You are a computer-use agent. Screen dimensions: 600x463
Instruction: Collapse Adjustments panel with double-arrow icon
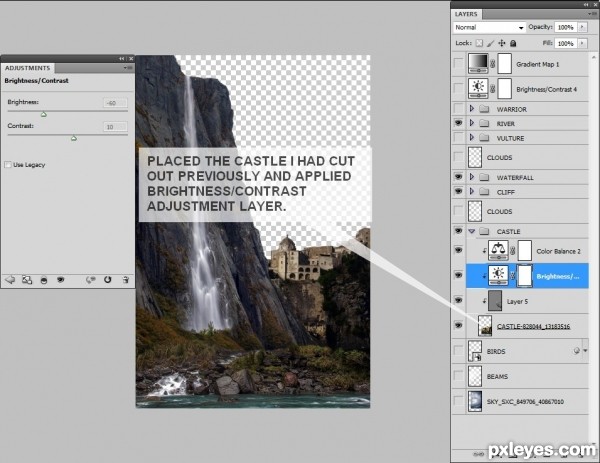tap(122, 59)
